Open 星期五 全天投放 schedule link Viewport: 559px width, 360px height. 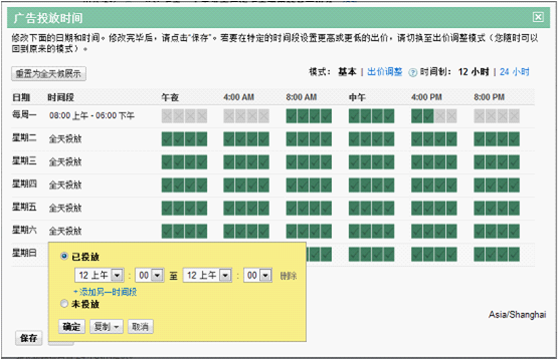pos(65,208)
